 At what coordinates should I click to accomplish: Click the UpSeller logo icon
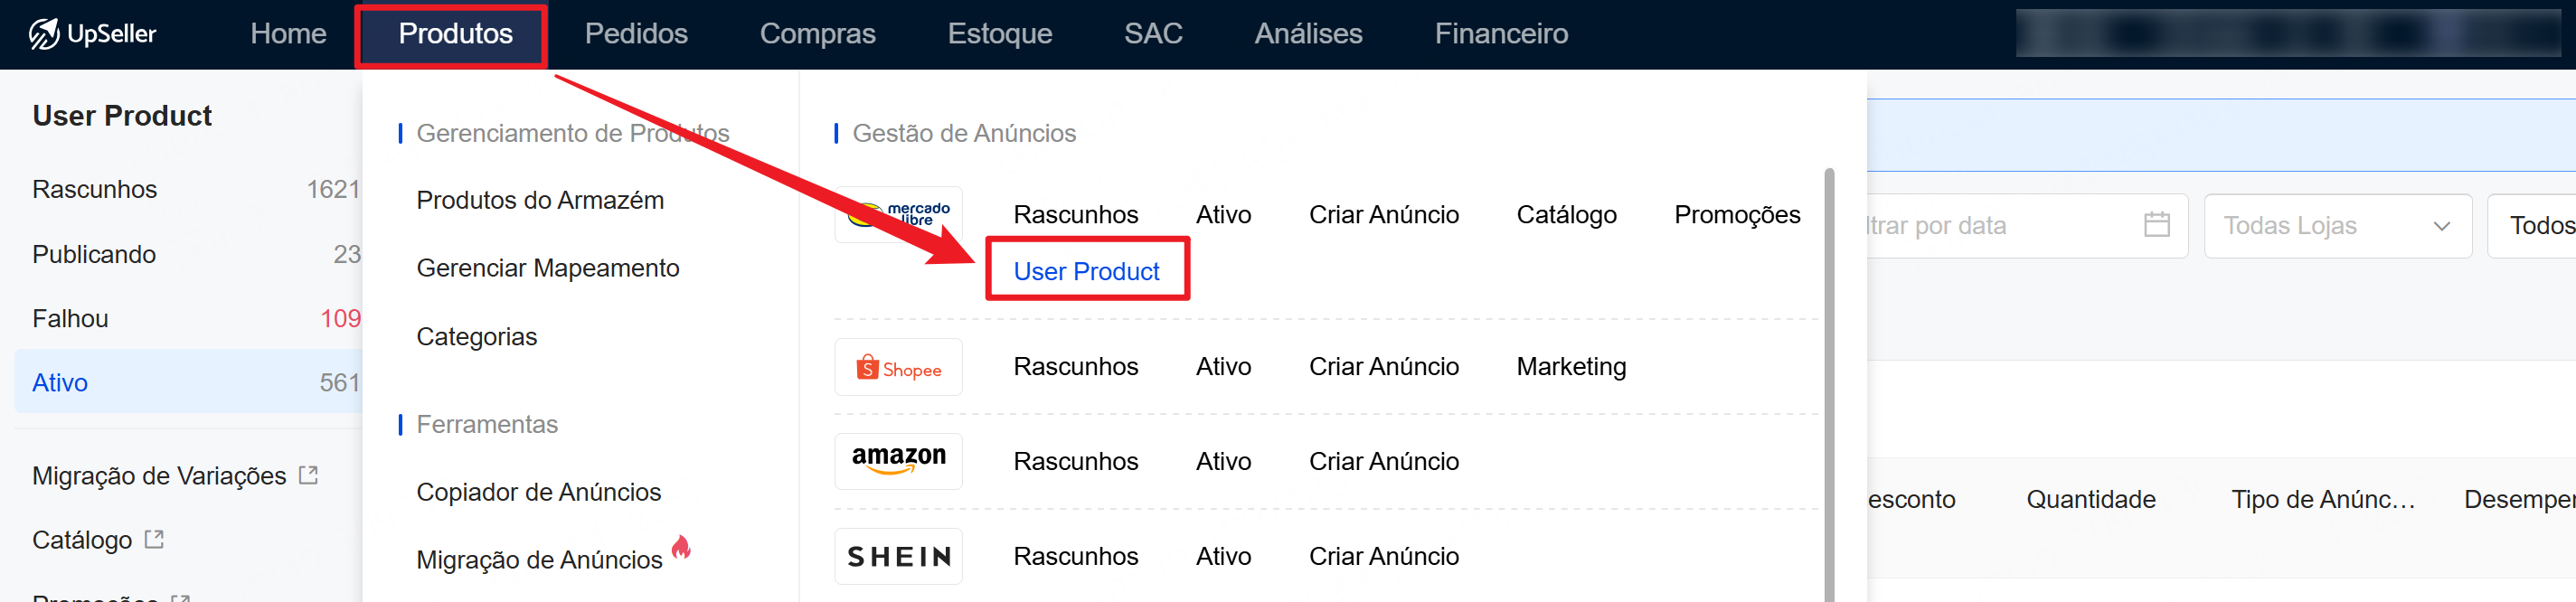point(44,34)
